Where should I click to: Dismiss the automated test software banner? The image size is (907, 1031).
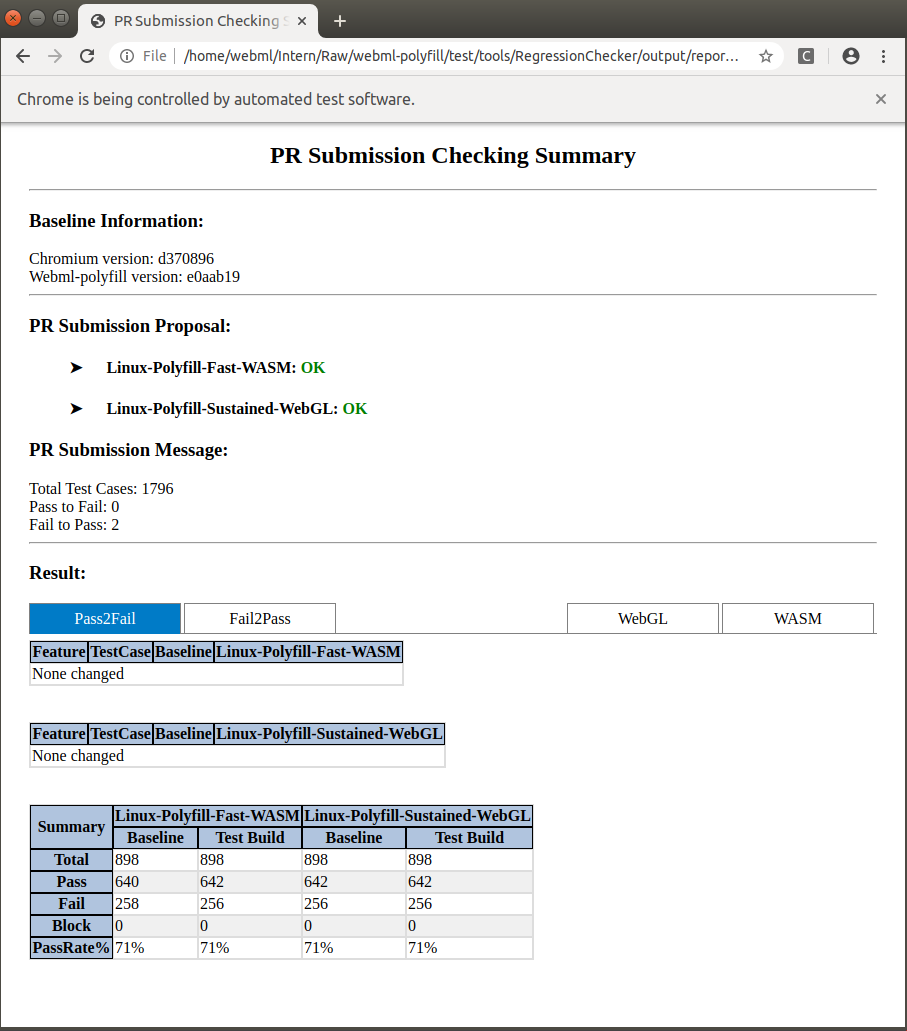coord(881,99)
